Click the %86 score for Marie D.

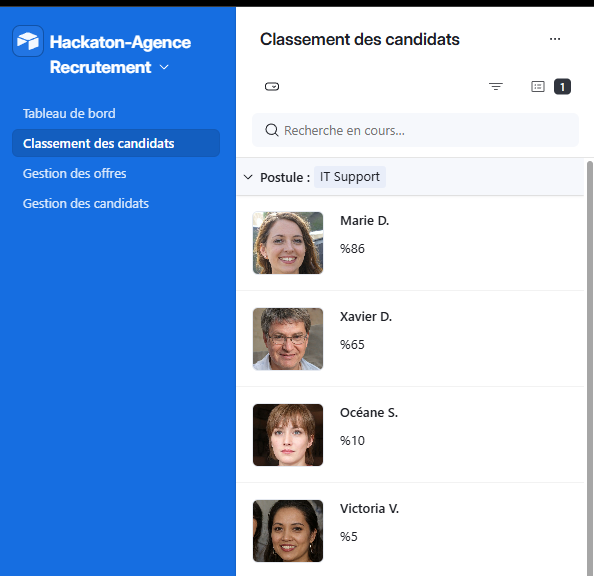click(x=352, y=249)
